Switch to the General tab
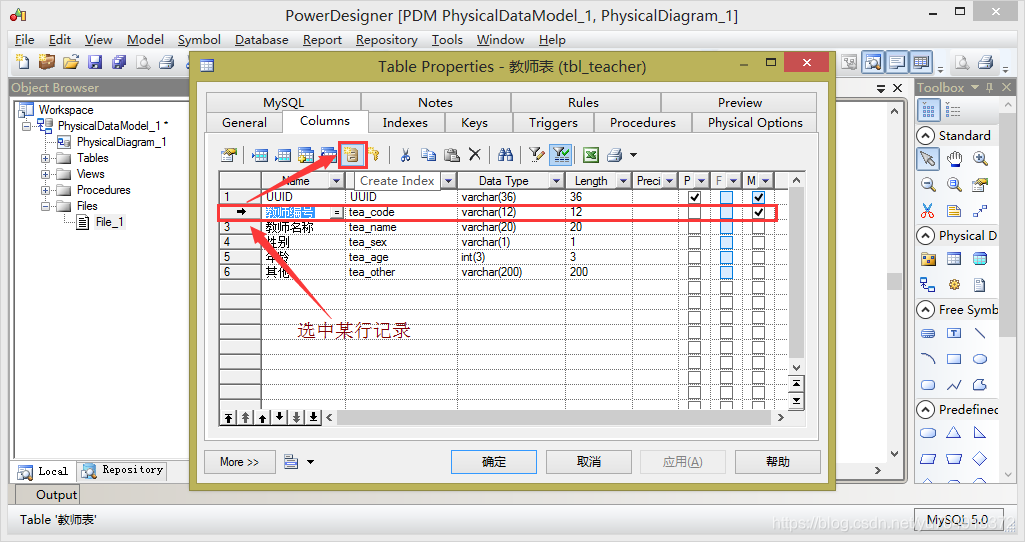Viewport: 1025px width, 542px height. [x=244, y=122]
